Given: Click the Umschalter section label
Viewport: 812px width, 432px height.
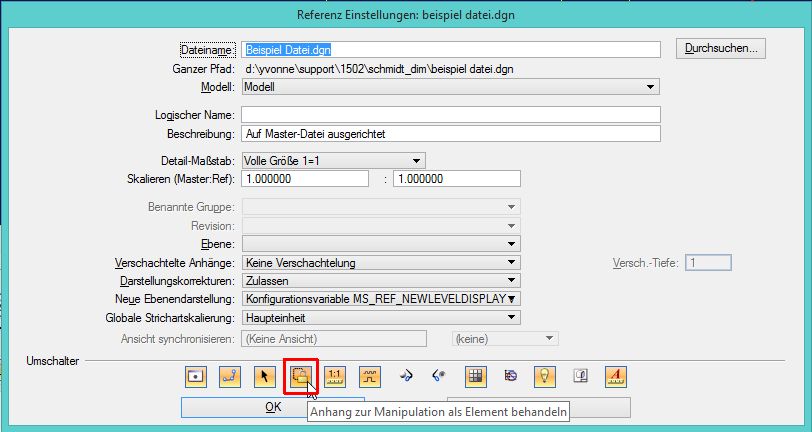Looking at the screenshot, I should 53,361.
